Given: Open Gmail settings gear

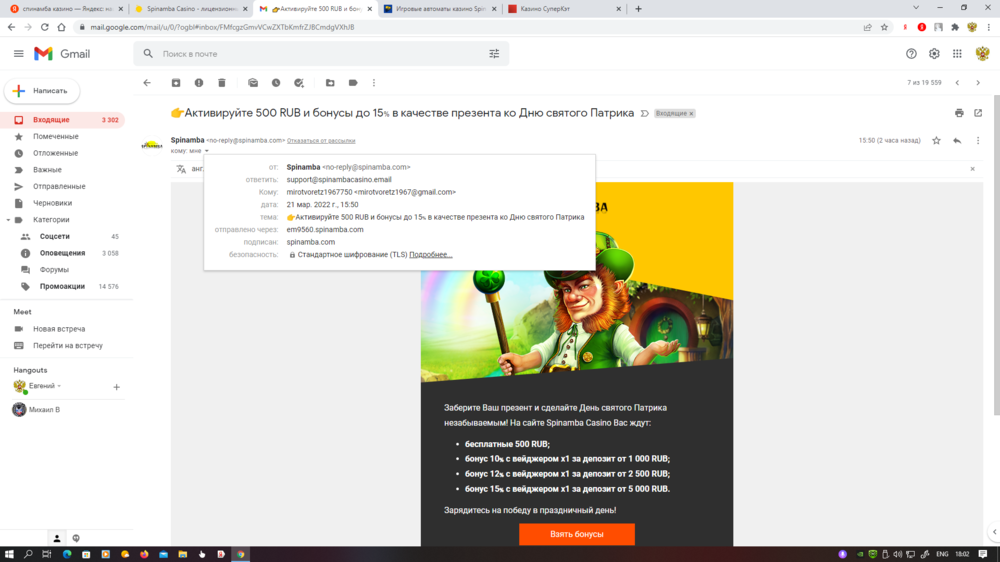Looking at the screenshot, I should coord(934,54).
